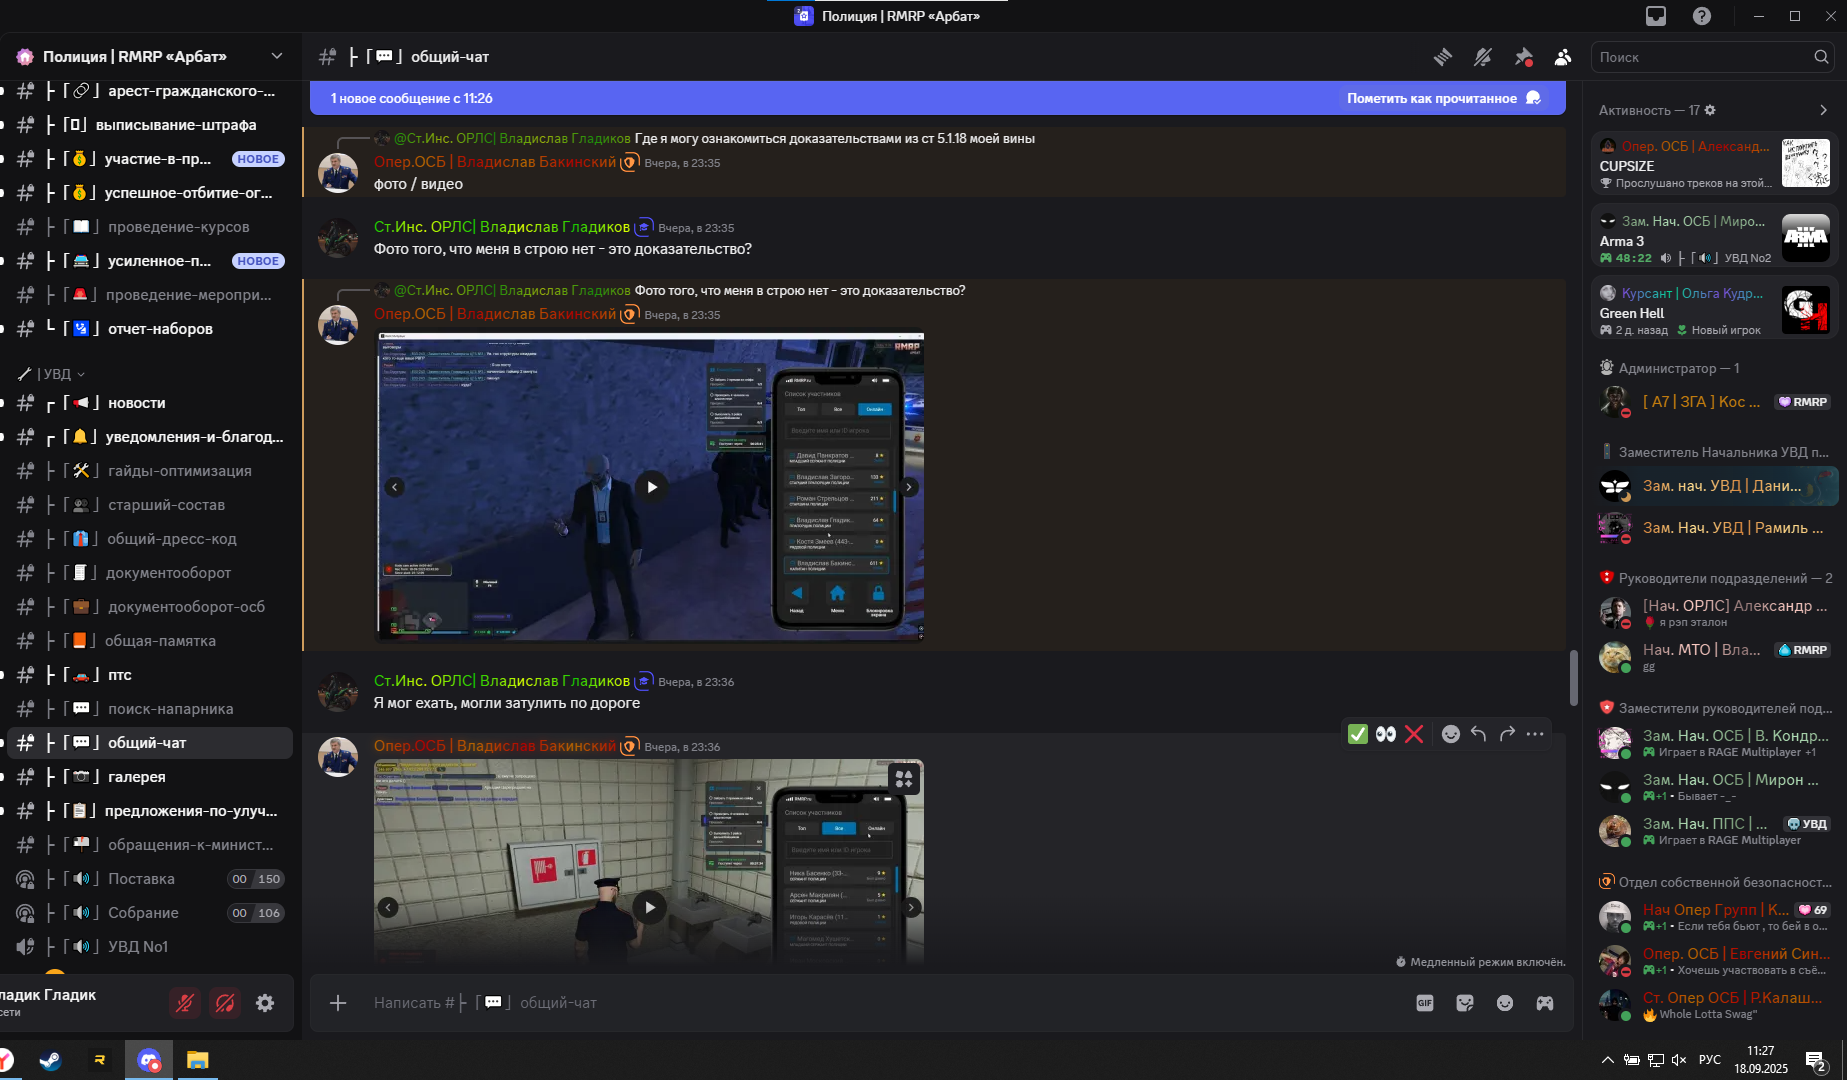This screenshot has width=1847, height=1080.
Task: Show hidden tray icons chevron
Action: tap(1607, 1060)
